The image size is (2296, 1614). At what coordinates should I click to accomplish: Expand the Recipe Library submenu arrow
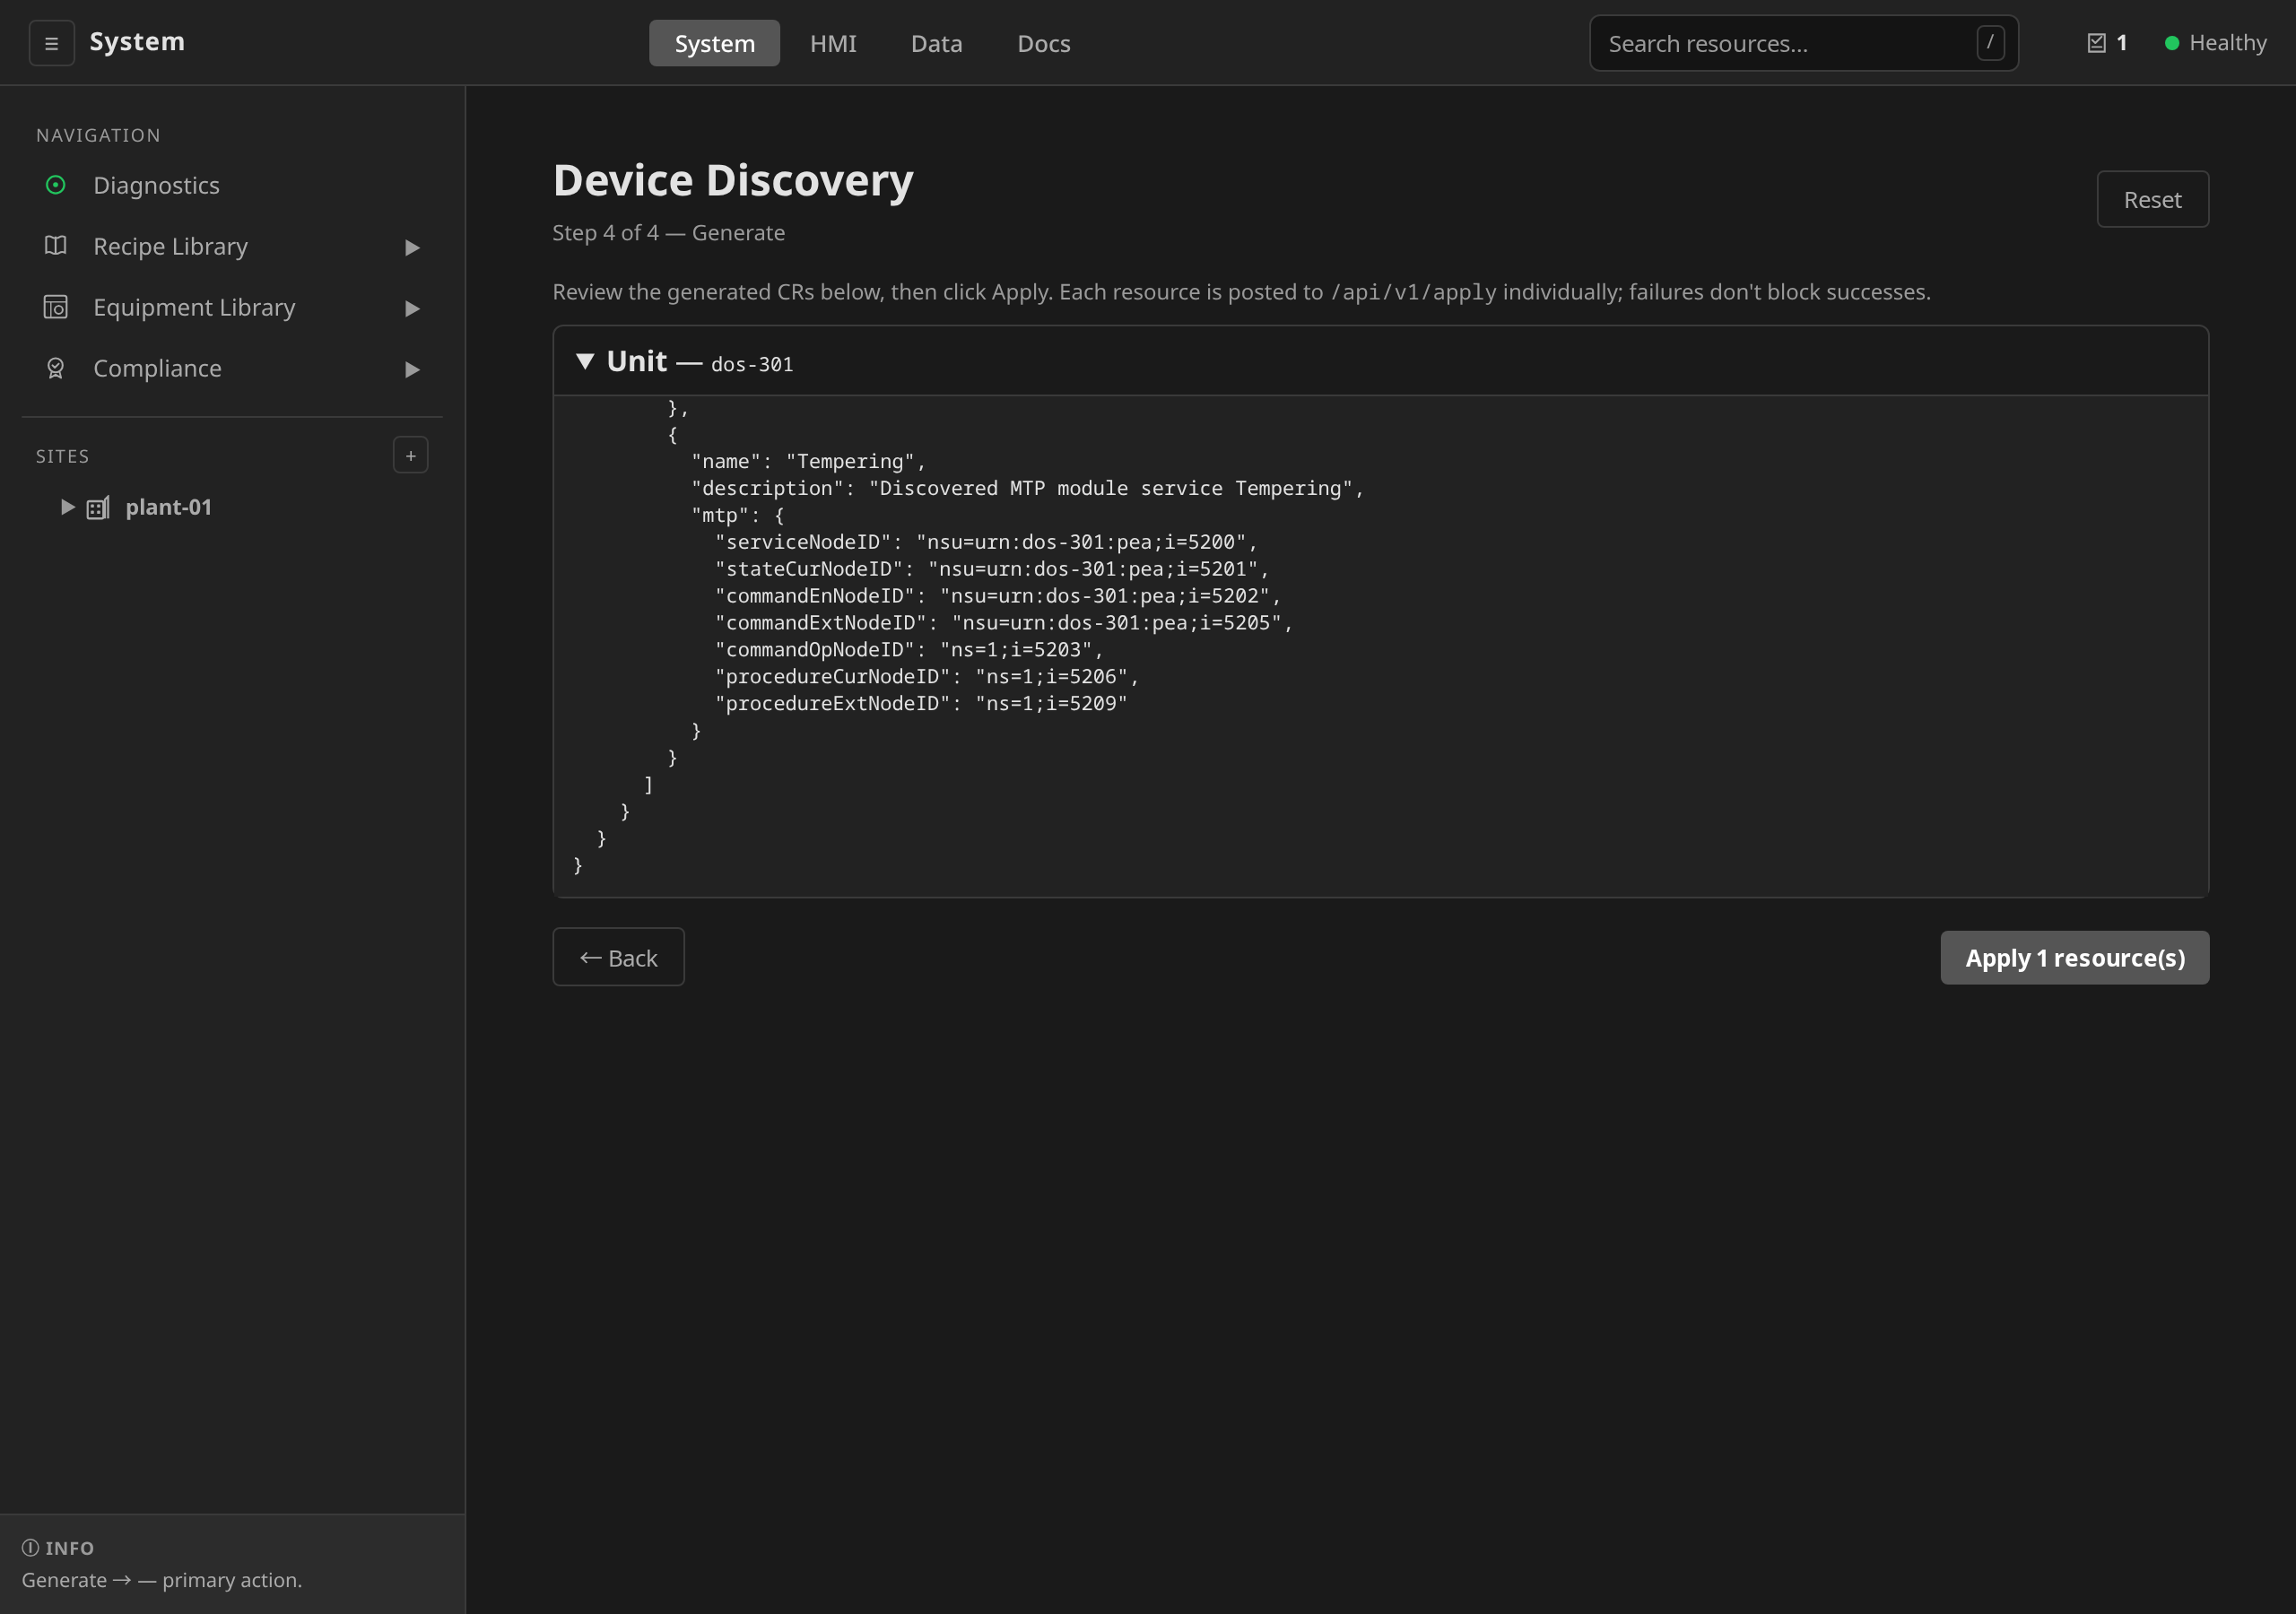[x=412, y=247]
